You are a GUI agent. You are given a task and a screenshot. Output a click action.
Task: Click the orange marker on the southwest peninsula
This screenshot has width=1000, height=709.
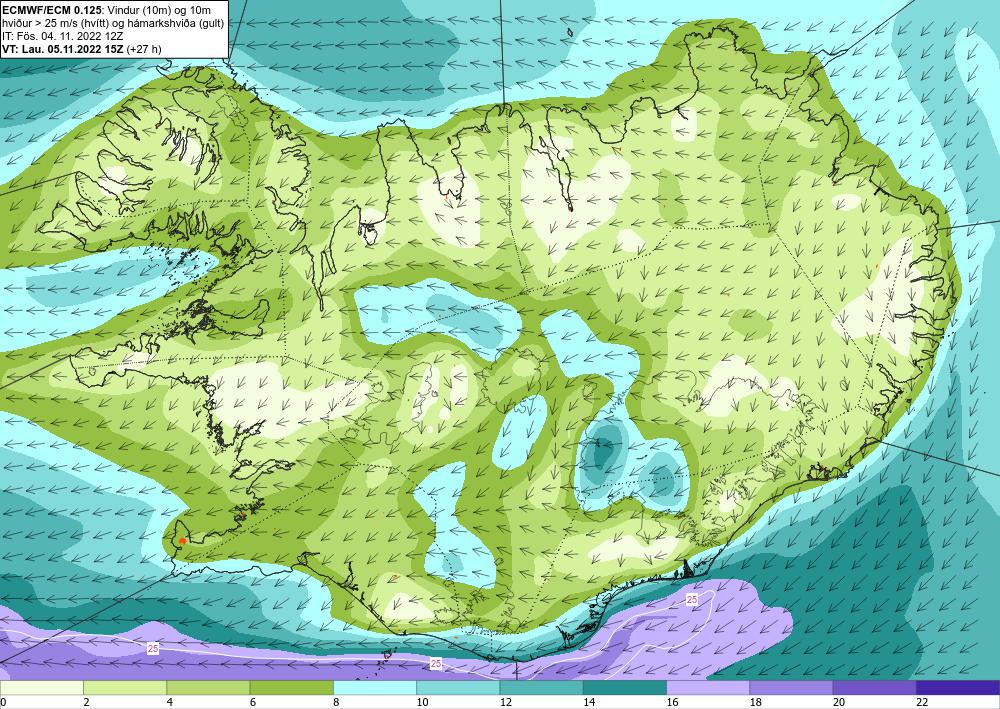click(x=182, y=541)
